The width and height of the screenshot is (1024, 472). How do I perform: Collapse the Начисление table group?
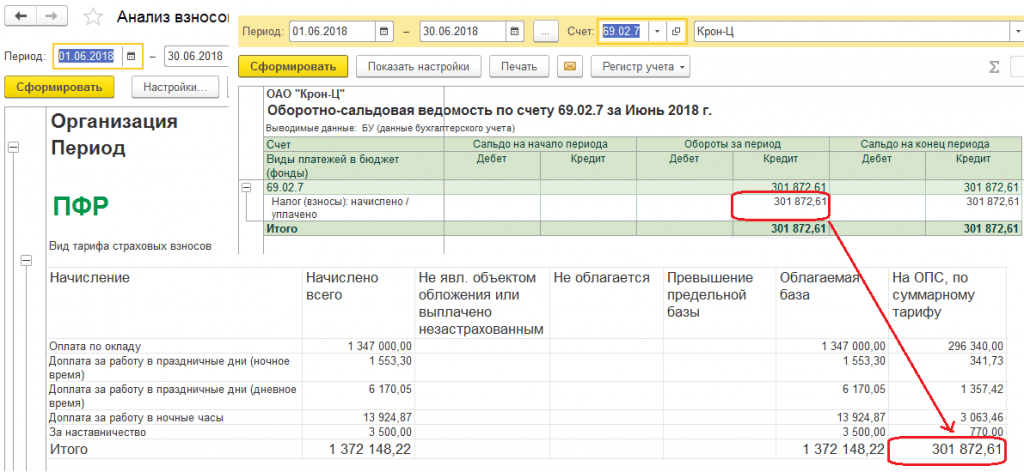click(26, 261)
